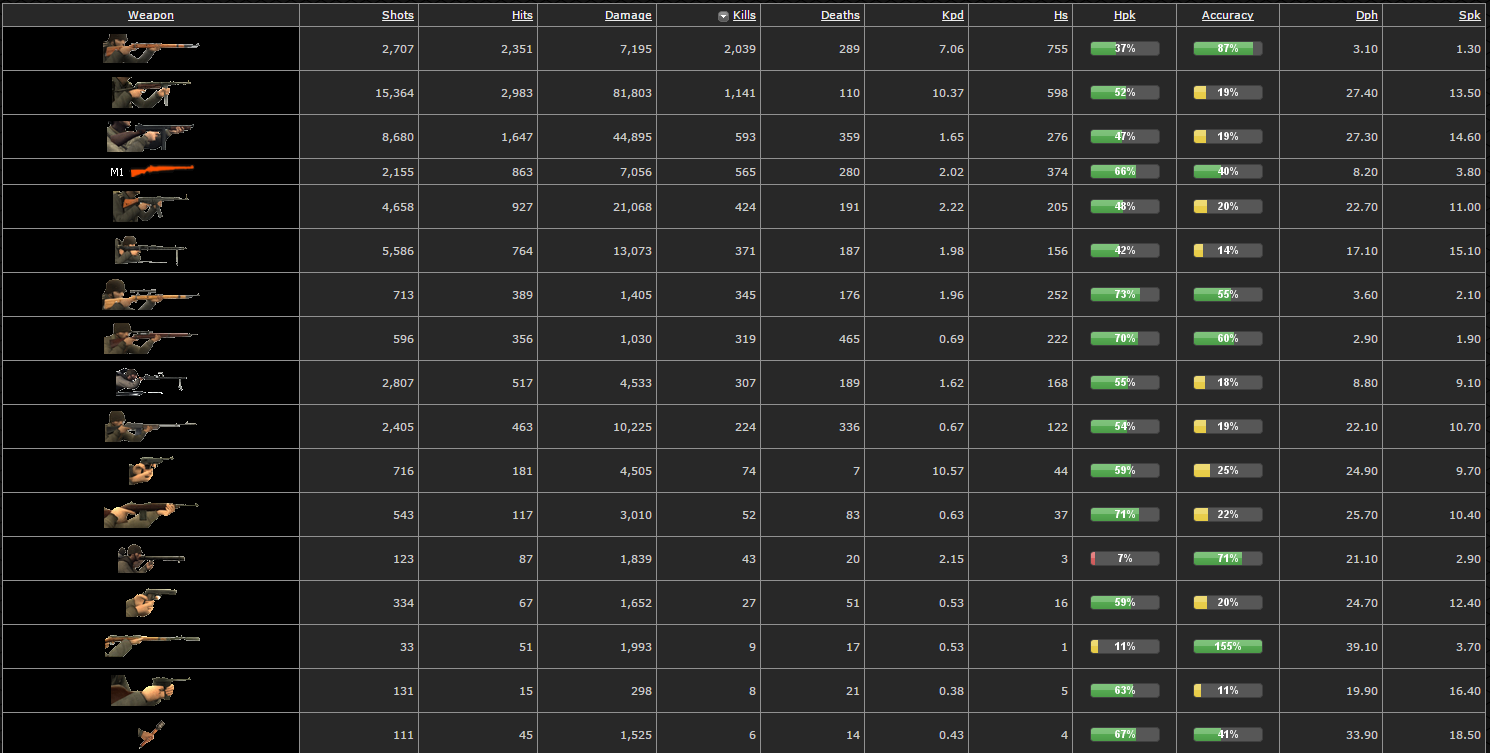
Task: Click the pistol icon in the 716 shots row
Action: pos(151,470)
